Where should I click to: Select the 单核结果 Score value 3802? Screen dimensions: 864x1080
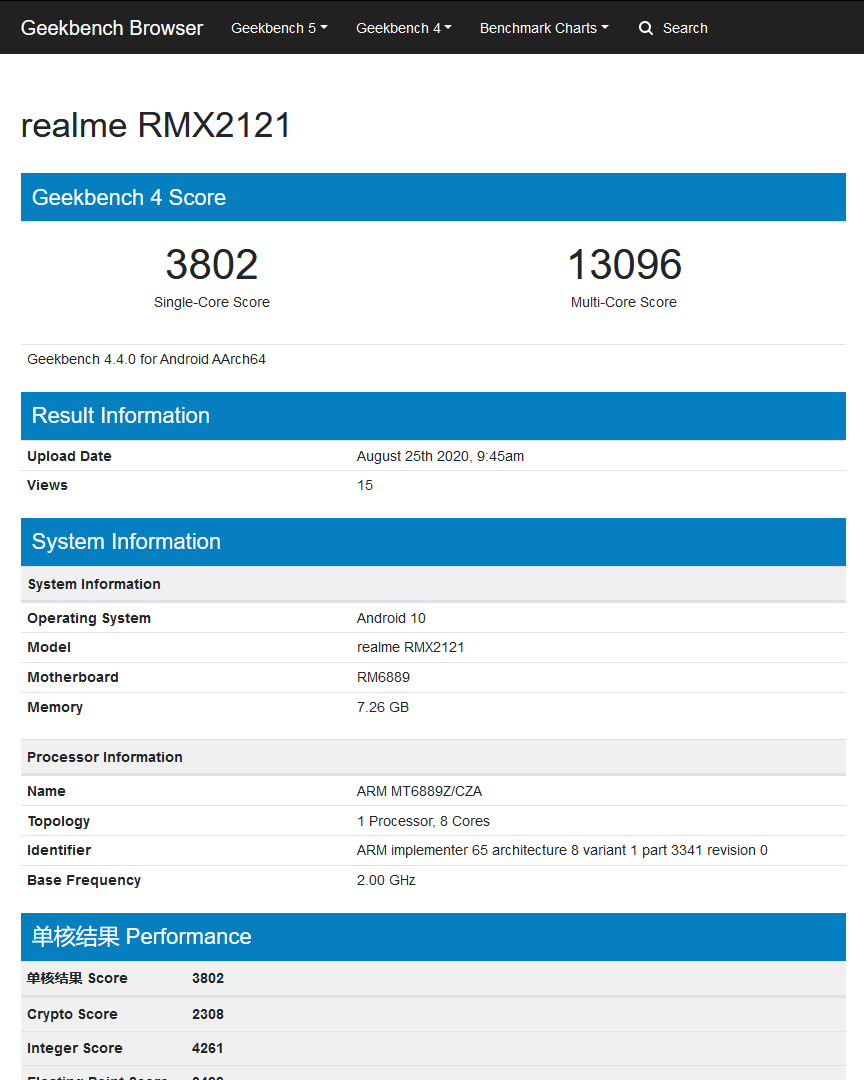click(x=207, y=979)
